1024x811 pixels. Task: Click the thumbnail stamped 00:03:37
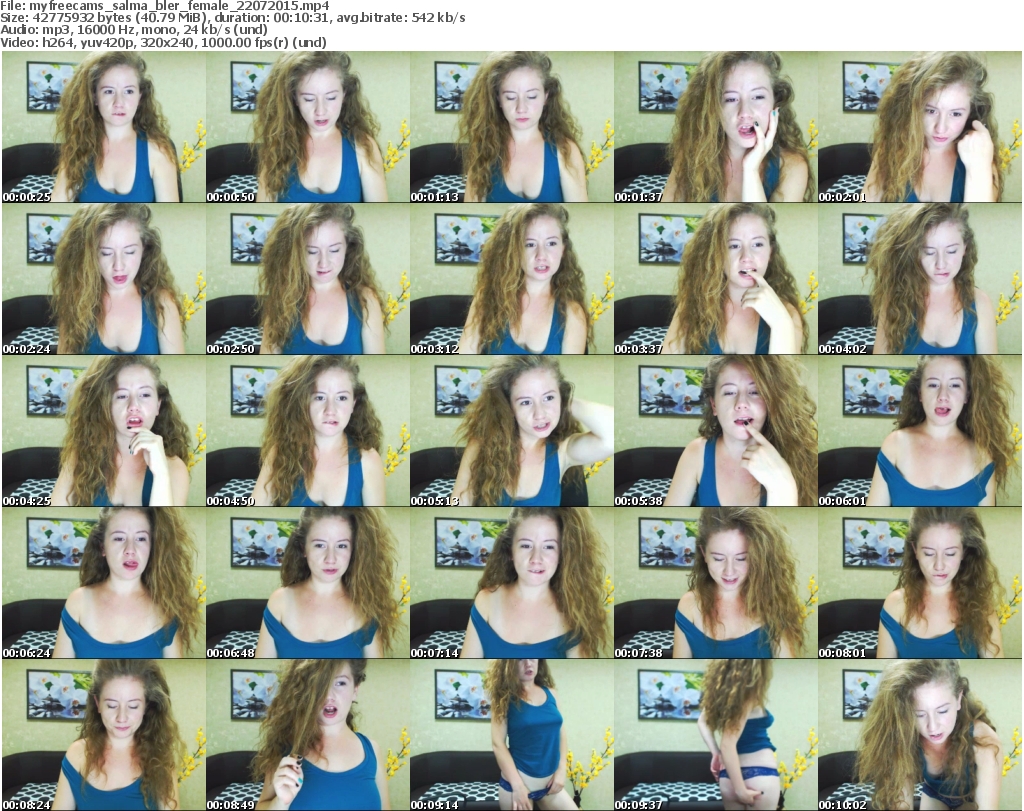[x=715, y=279]
